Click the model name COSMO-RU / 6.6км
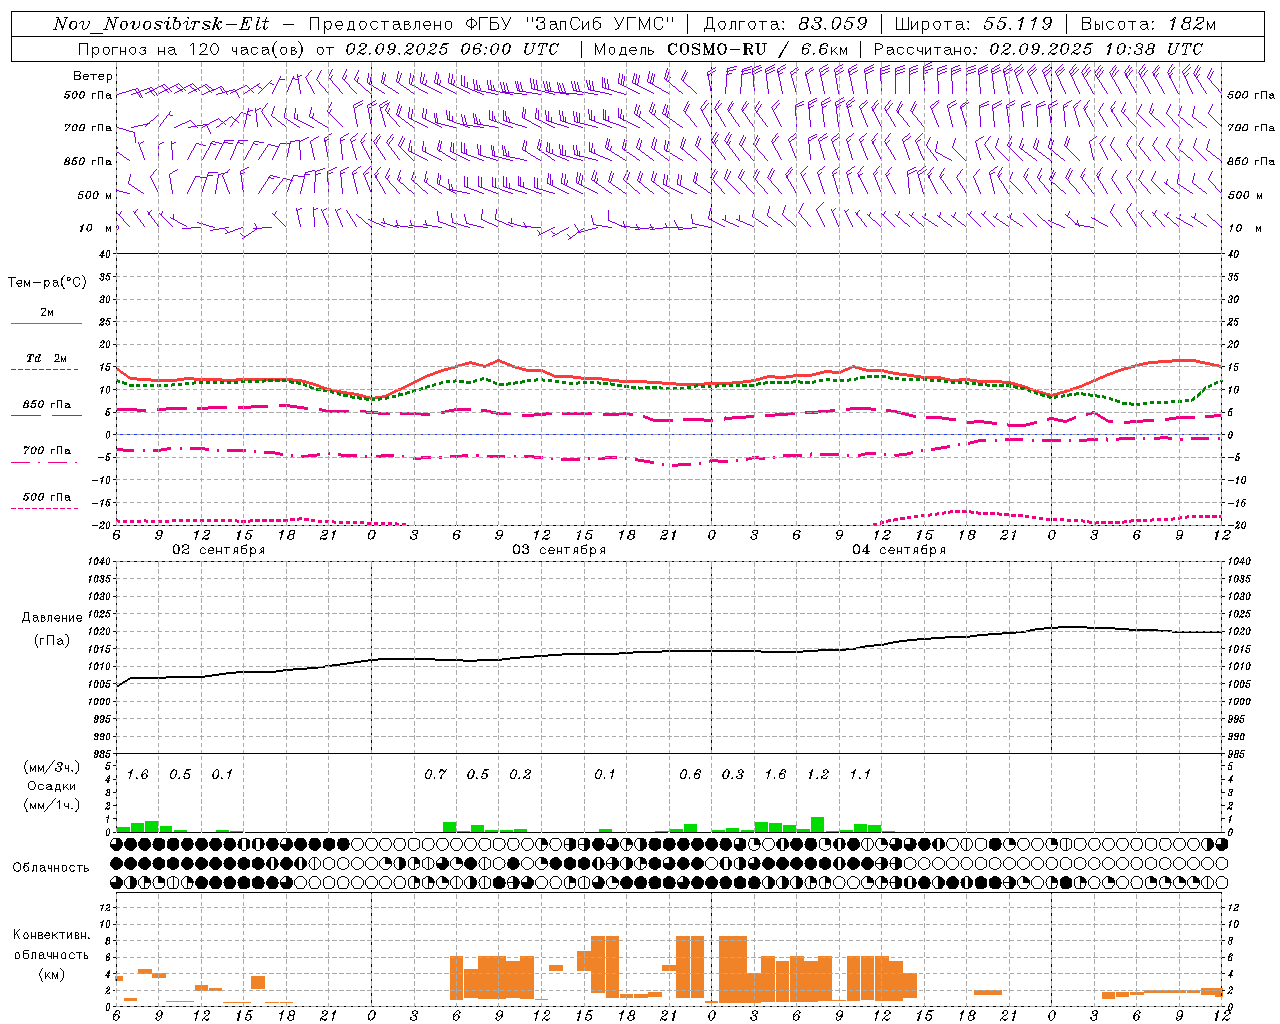 click(x=756, y=49)
